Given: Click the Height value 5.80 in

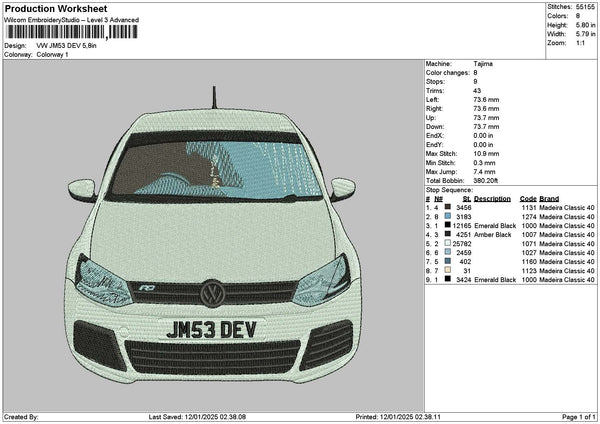Looking at the screenshot, I should pos(585,25).
